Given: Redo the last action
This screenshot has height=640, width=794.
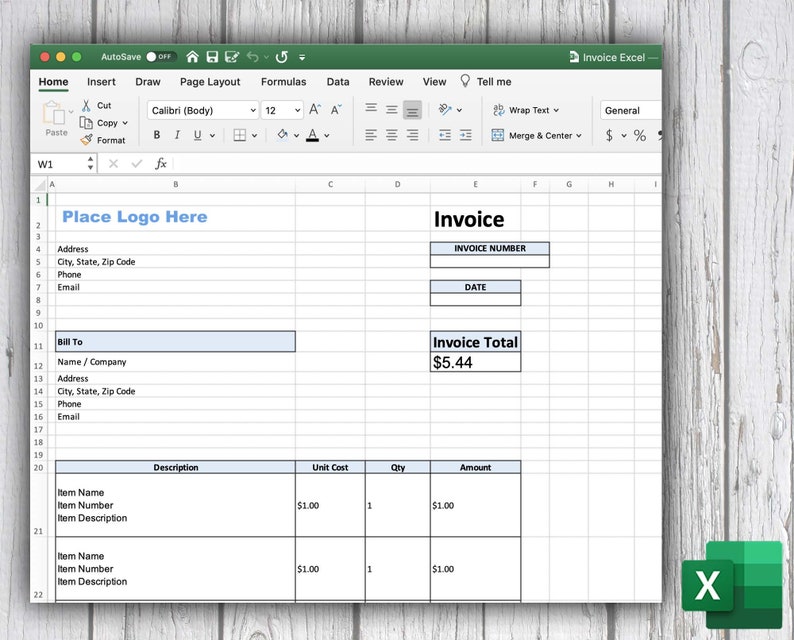Looking at the screenshot, I should tap(282, 57).
